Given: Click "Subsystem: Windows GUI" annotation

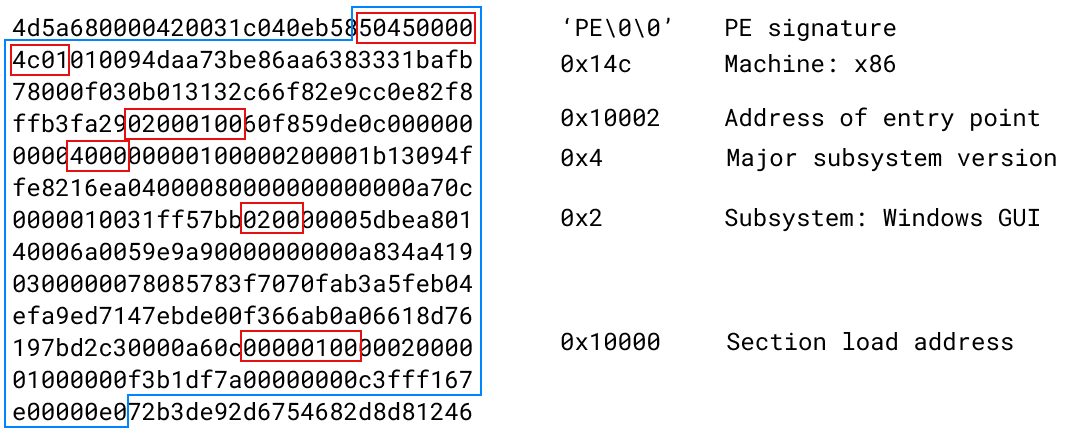Looking at the screenshot, I should click(x=883, y=218).
